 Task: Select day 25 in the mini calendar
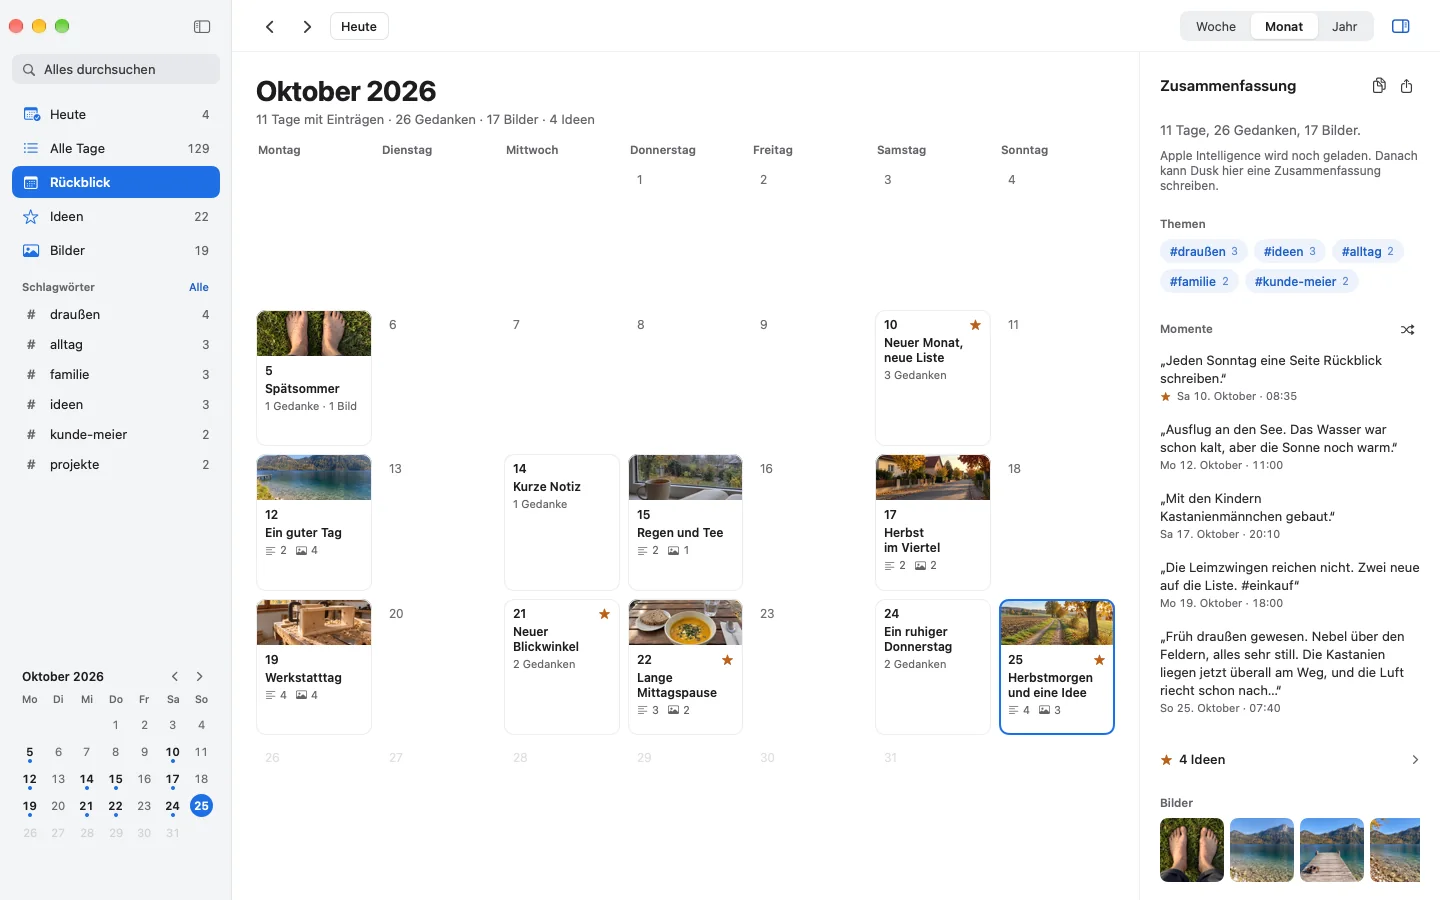(x=201, y=806)
